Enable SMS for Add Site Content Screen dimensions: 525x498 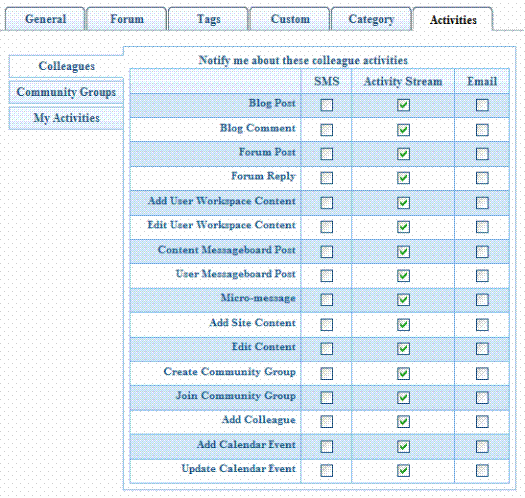click(326, 325)
